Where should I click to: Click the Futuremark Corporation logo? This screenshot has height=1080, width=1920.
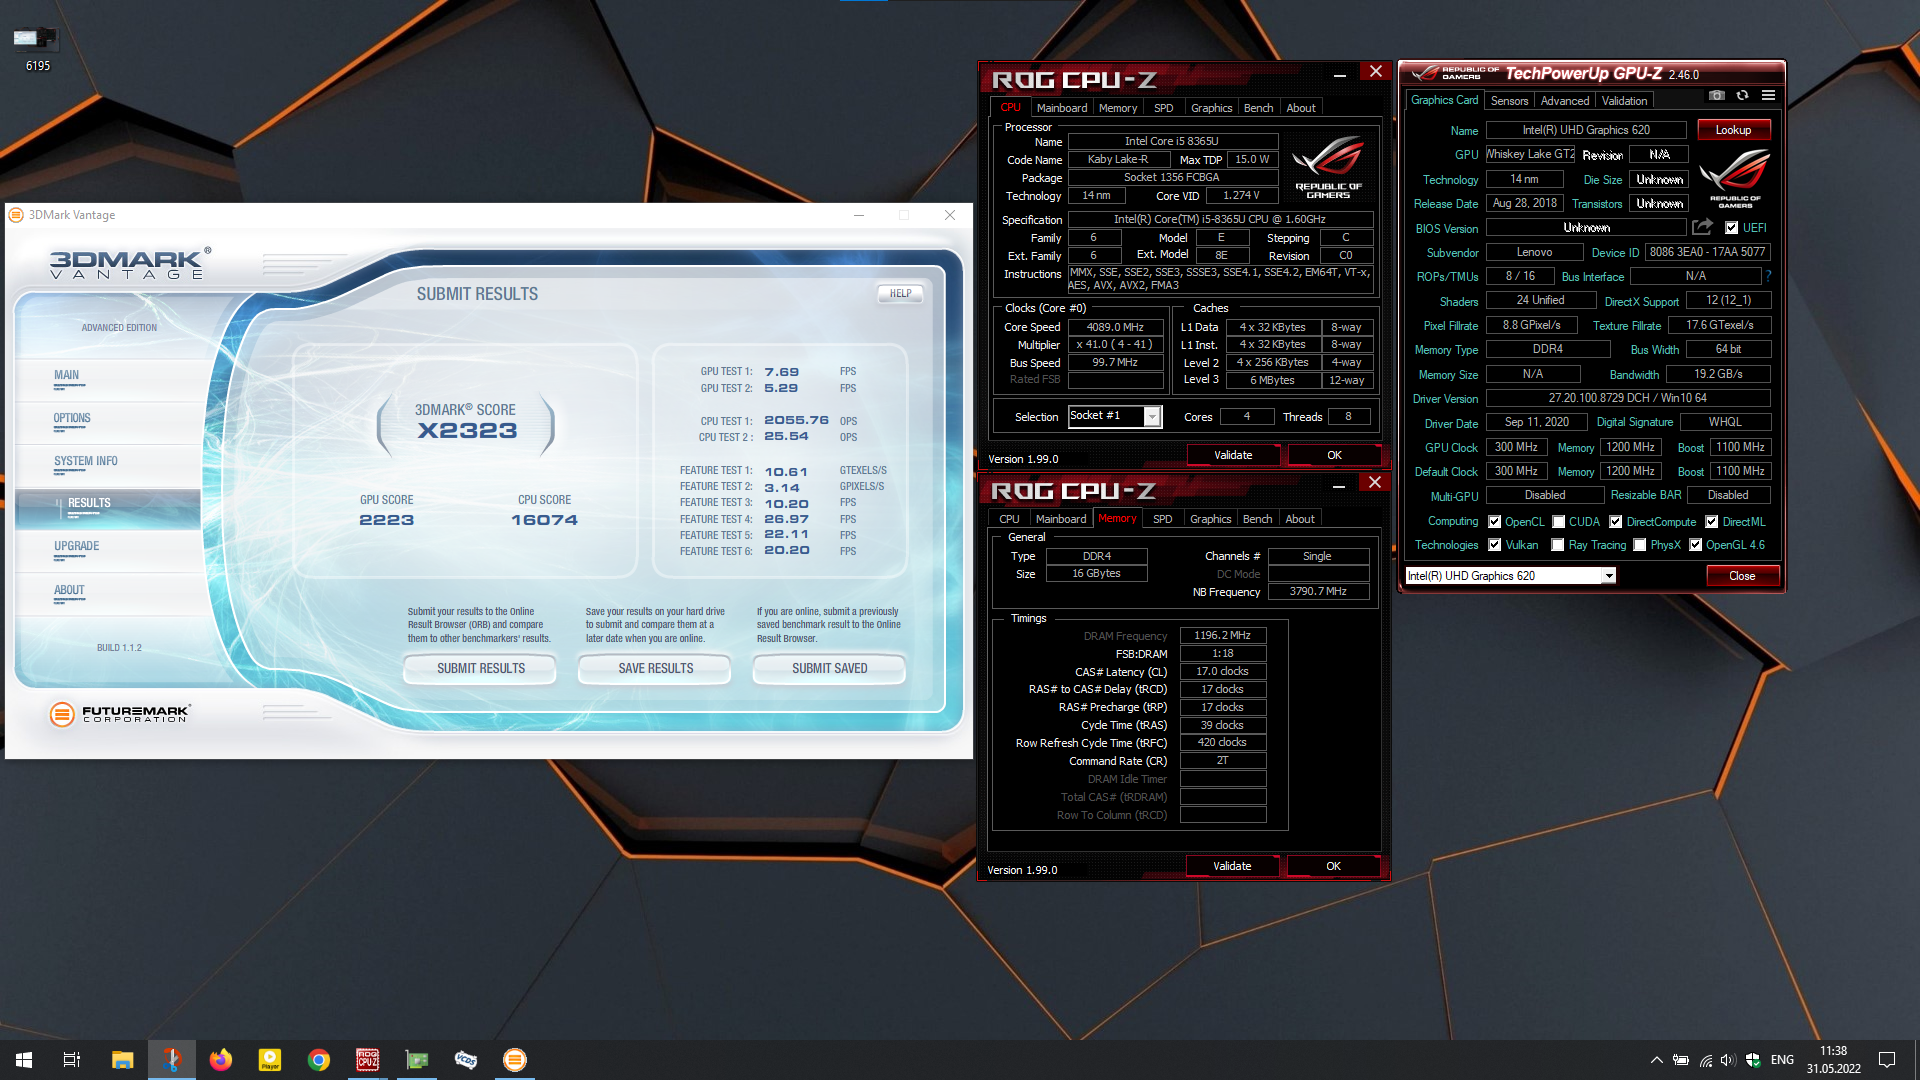point(119,713)
